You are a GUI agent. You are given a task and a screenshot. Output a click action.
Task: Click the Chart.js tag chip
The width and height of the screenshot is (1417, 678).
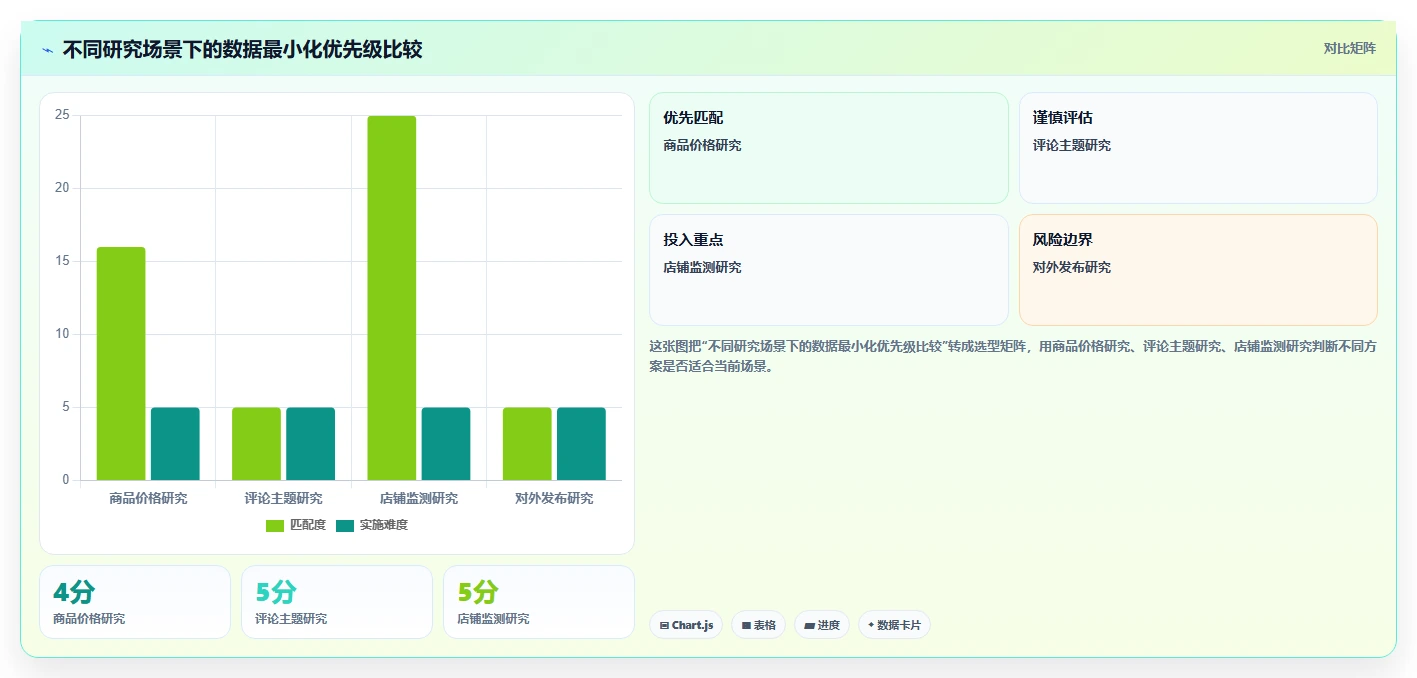click(686, 625)
